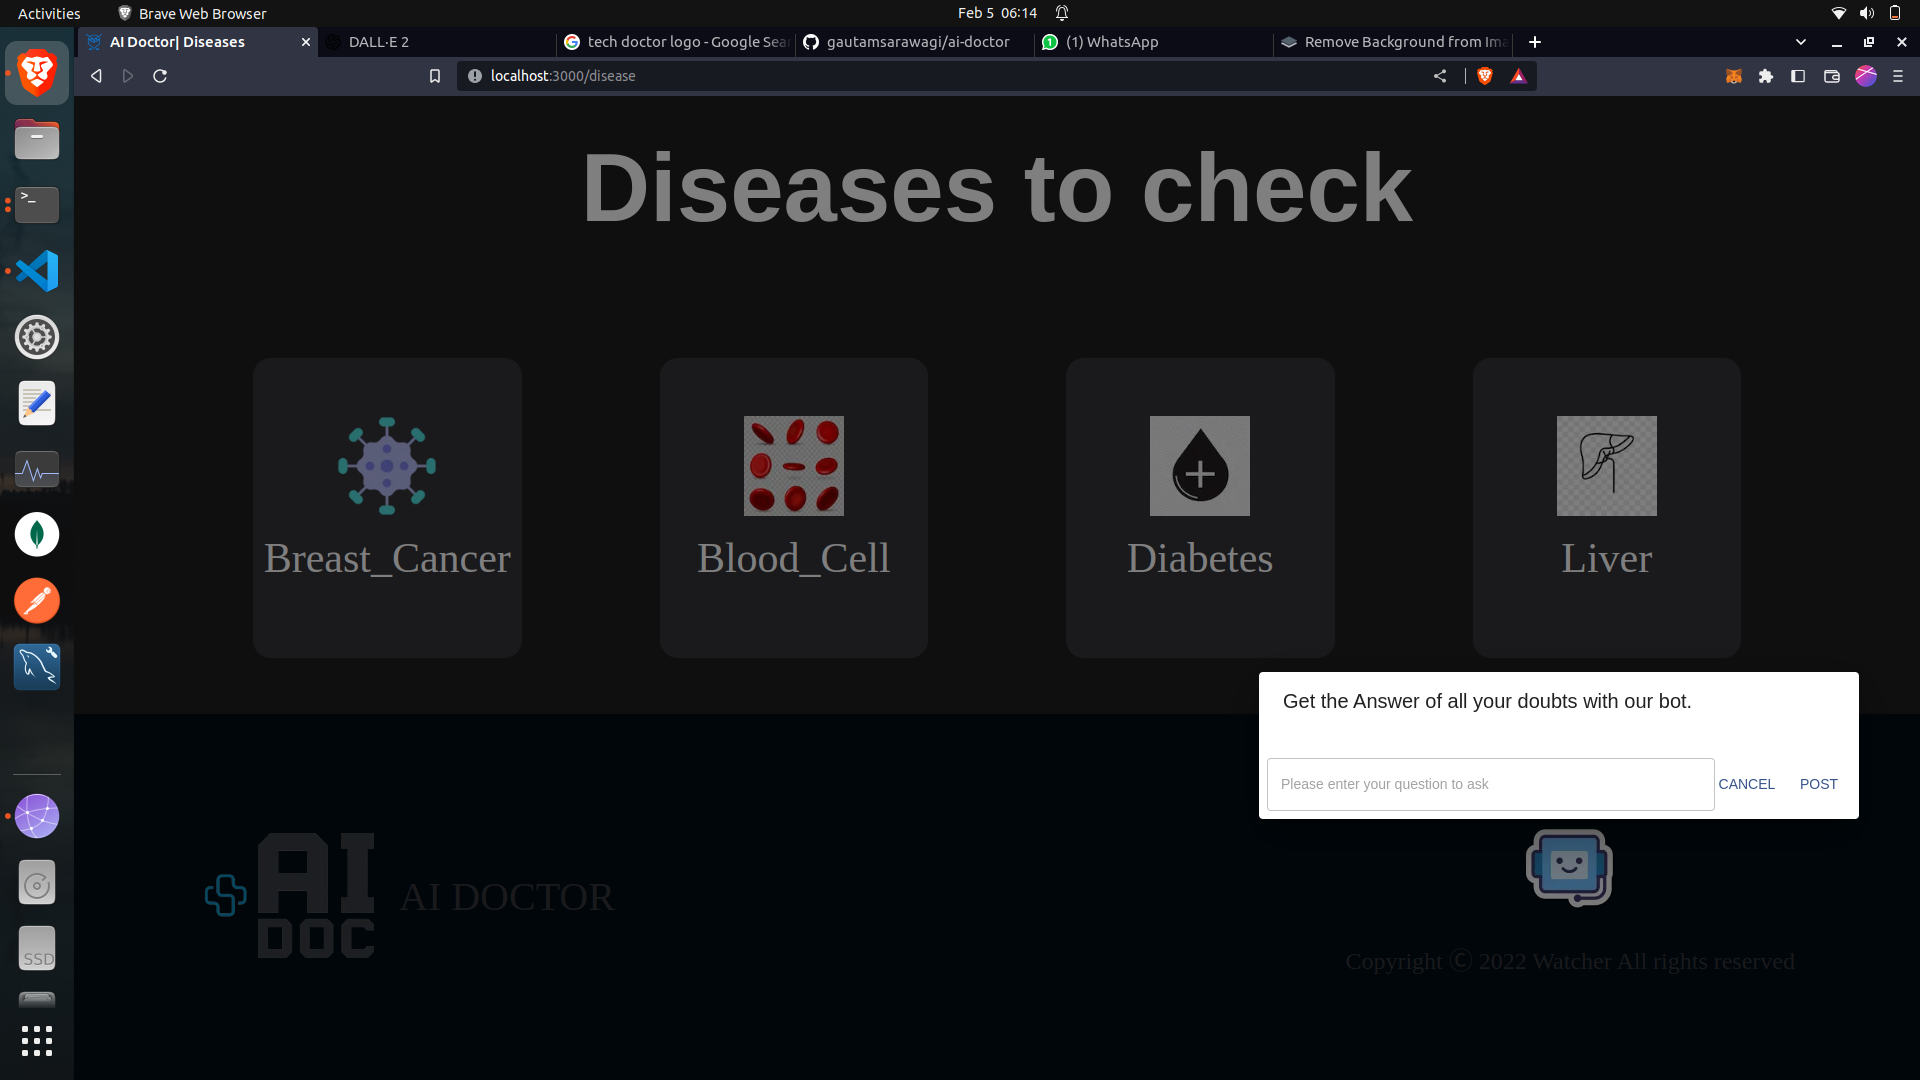
Task: Toggle the browser sidebar panel
Action: (x=1798, y=76)
